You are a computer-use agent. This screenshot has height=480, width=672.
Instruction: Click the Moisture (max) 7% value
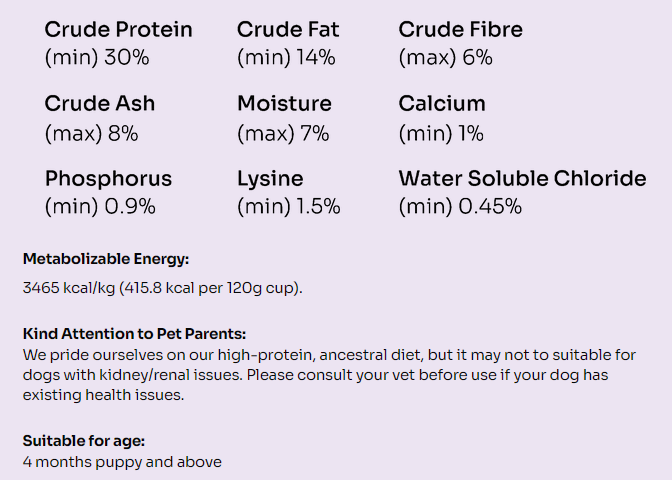[x=283, y=132]
